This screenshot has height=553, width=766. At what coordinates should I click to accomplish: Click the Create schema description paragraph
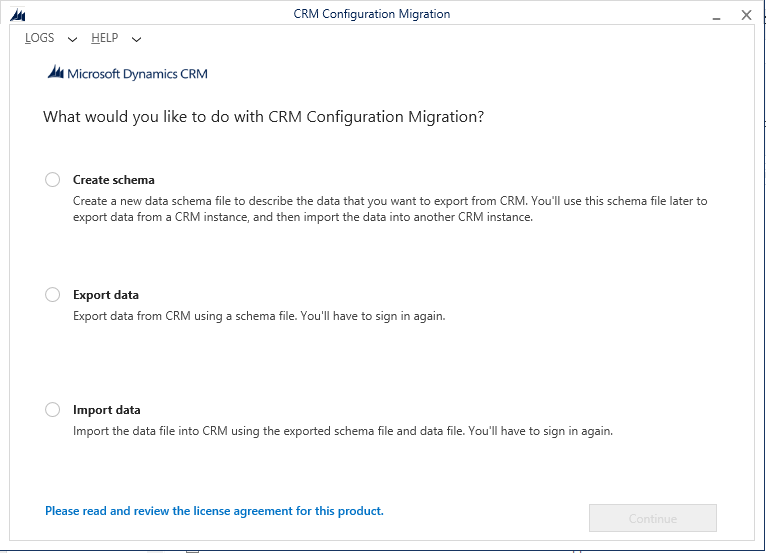[x=390, y=209]
